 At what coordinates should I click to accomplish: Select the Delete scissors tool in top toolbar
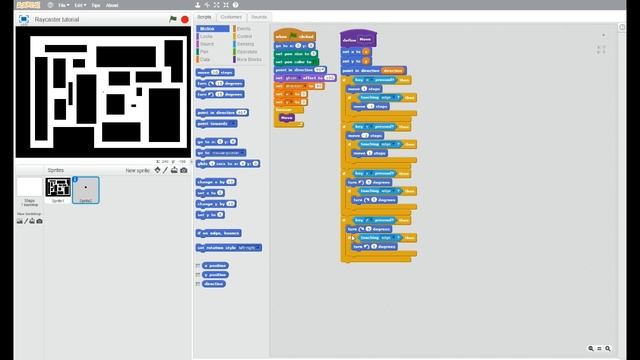pos(207,5)
